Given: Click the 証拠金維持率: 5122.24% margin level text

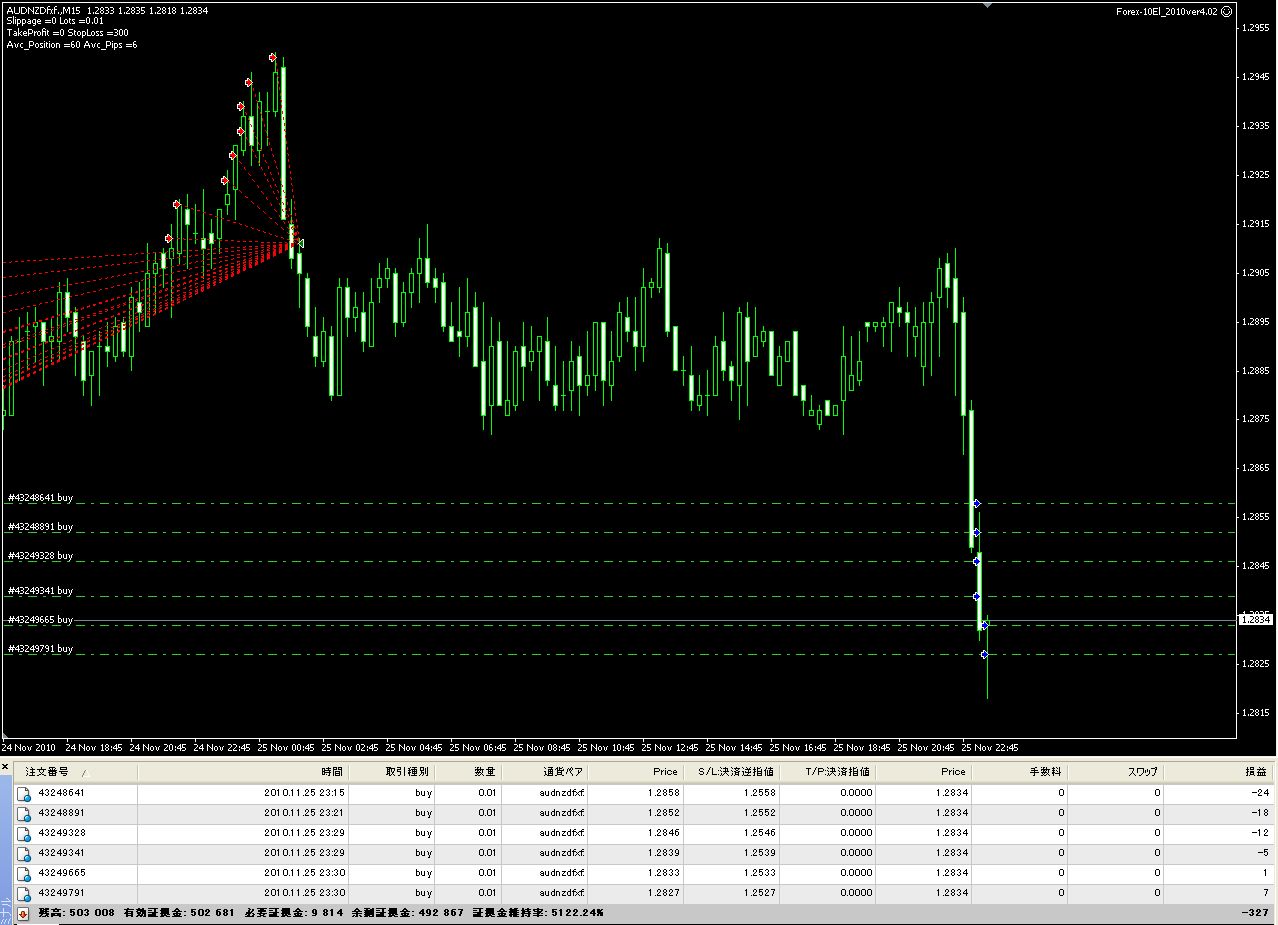Looking at the screenshot, I should coord(538,913).
